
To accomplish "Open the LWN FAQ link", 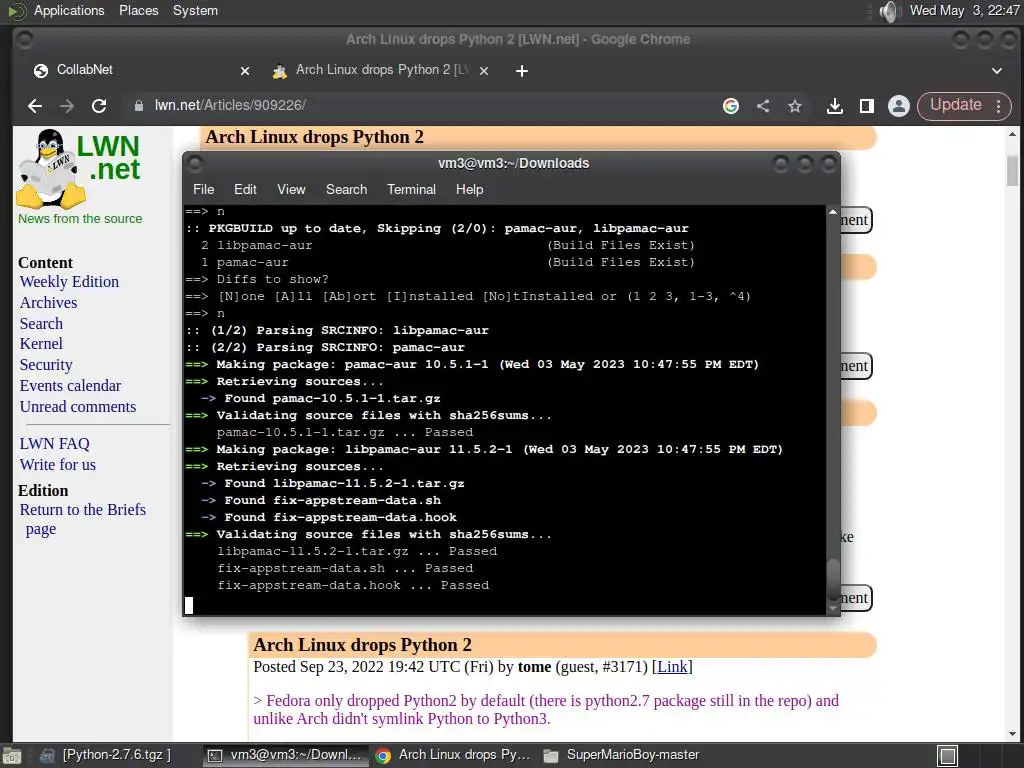I will (54, 443).
